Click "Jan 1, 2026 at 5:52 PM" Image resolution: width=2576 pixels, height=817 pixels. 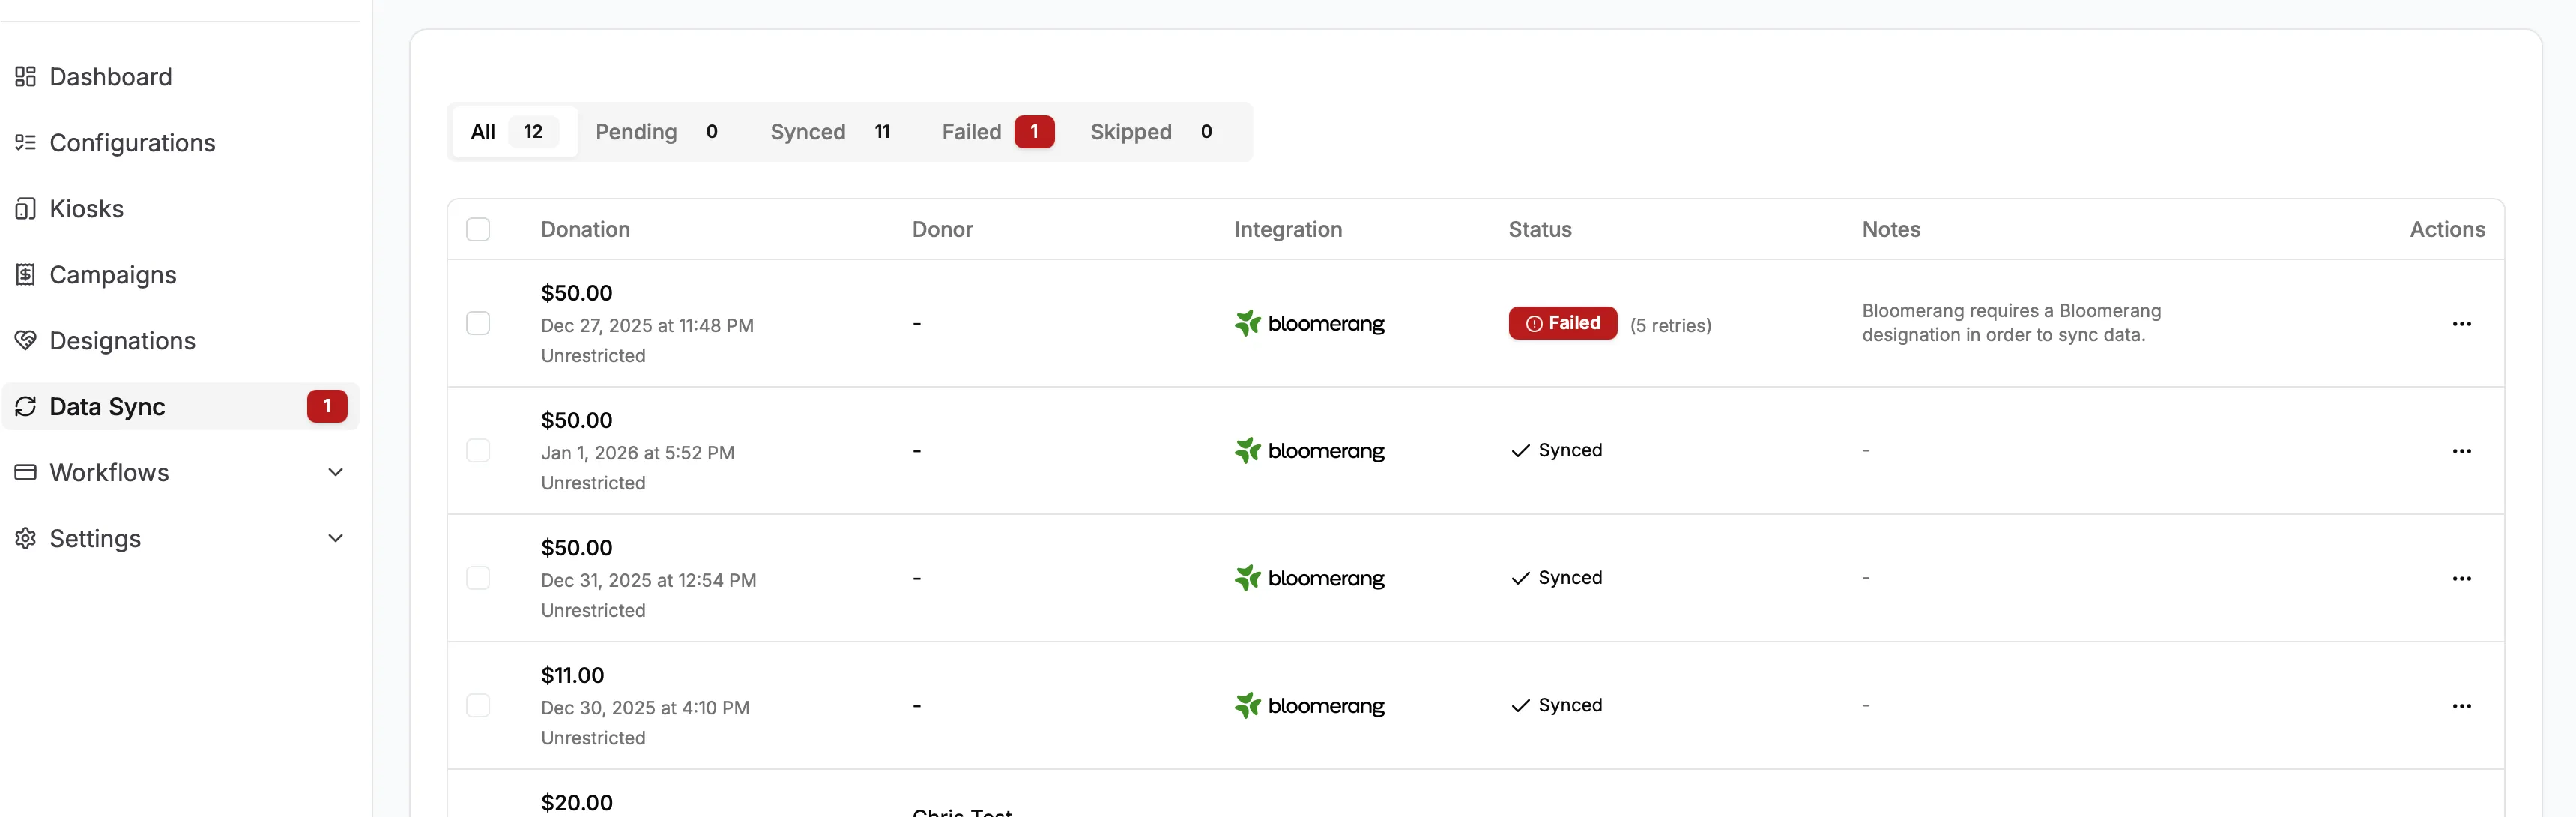pos(638,453)
